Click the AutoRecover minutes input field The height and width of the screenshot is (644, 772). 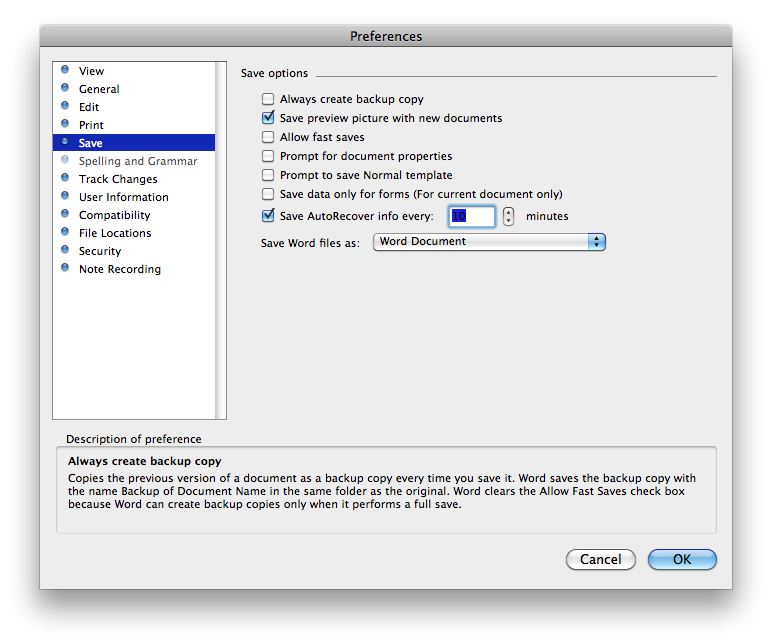click(472, 216)
